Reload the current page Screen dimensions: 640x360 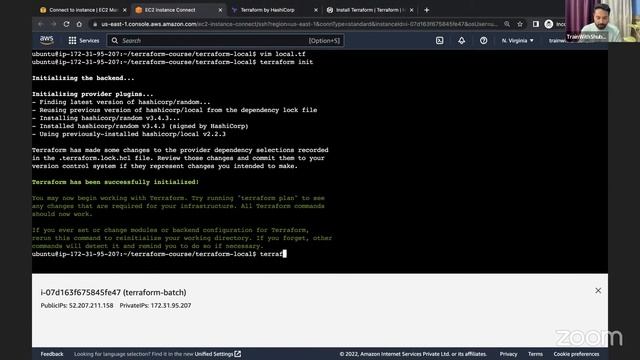click(x=66, y=24)
